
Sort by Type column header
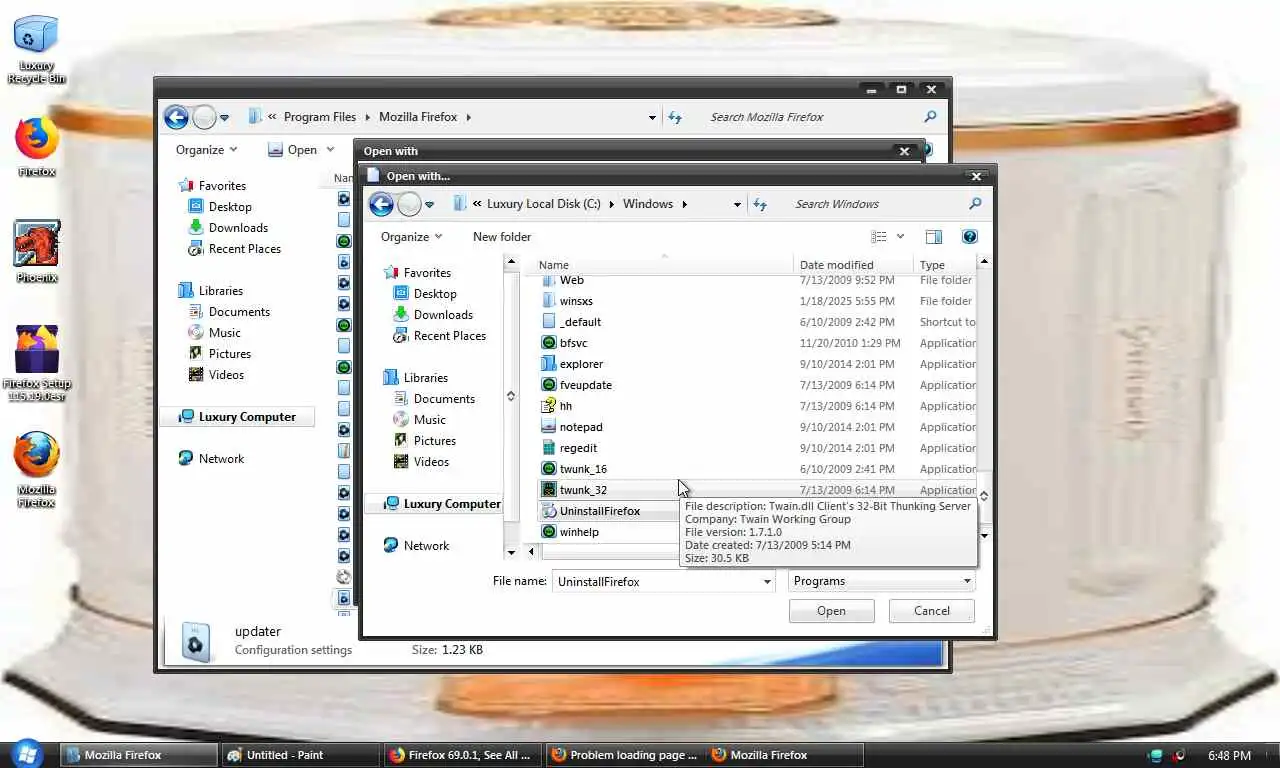point(932,265)
